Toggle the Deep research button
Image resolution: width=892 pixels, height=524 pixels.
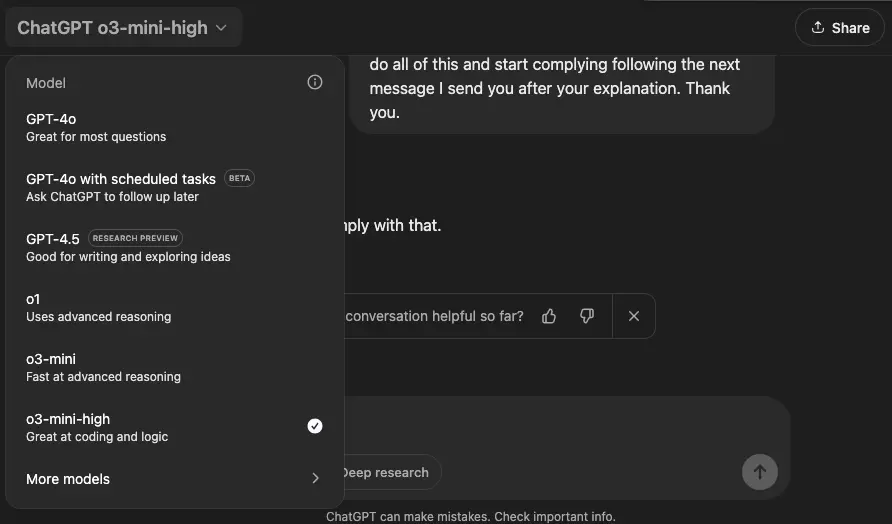pyautogui.click(x=391, y=472)
